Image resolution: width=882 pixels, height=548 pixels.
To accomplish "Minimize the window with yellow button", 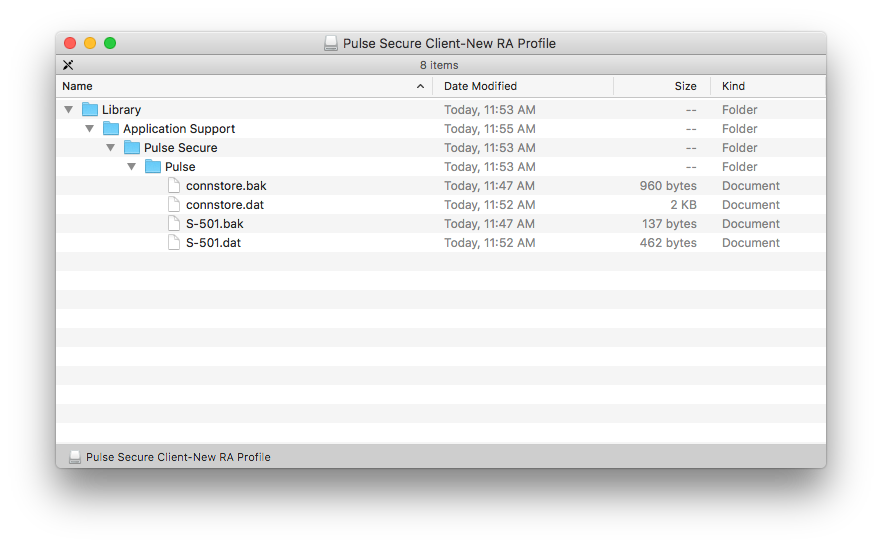I will (90, 43).
